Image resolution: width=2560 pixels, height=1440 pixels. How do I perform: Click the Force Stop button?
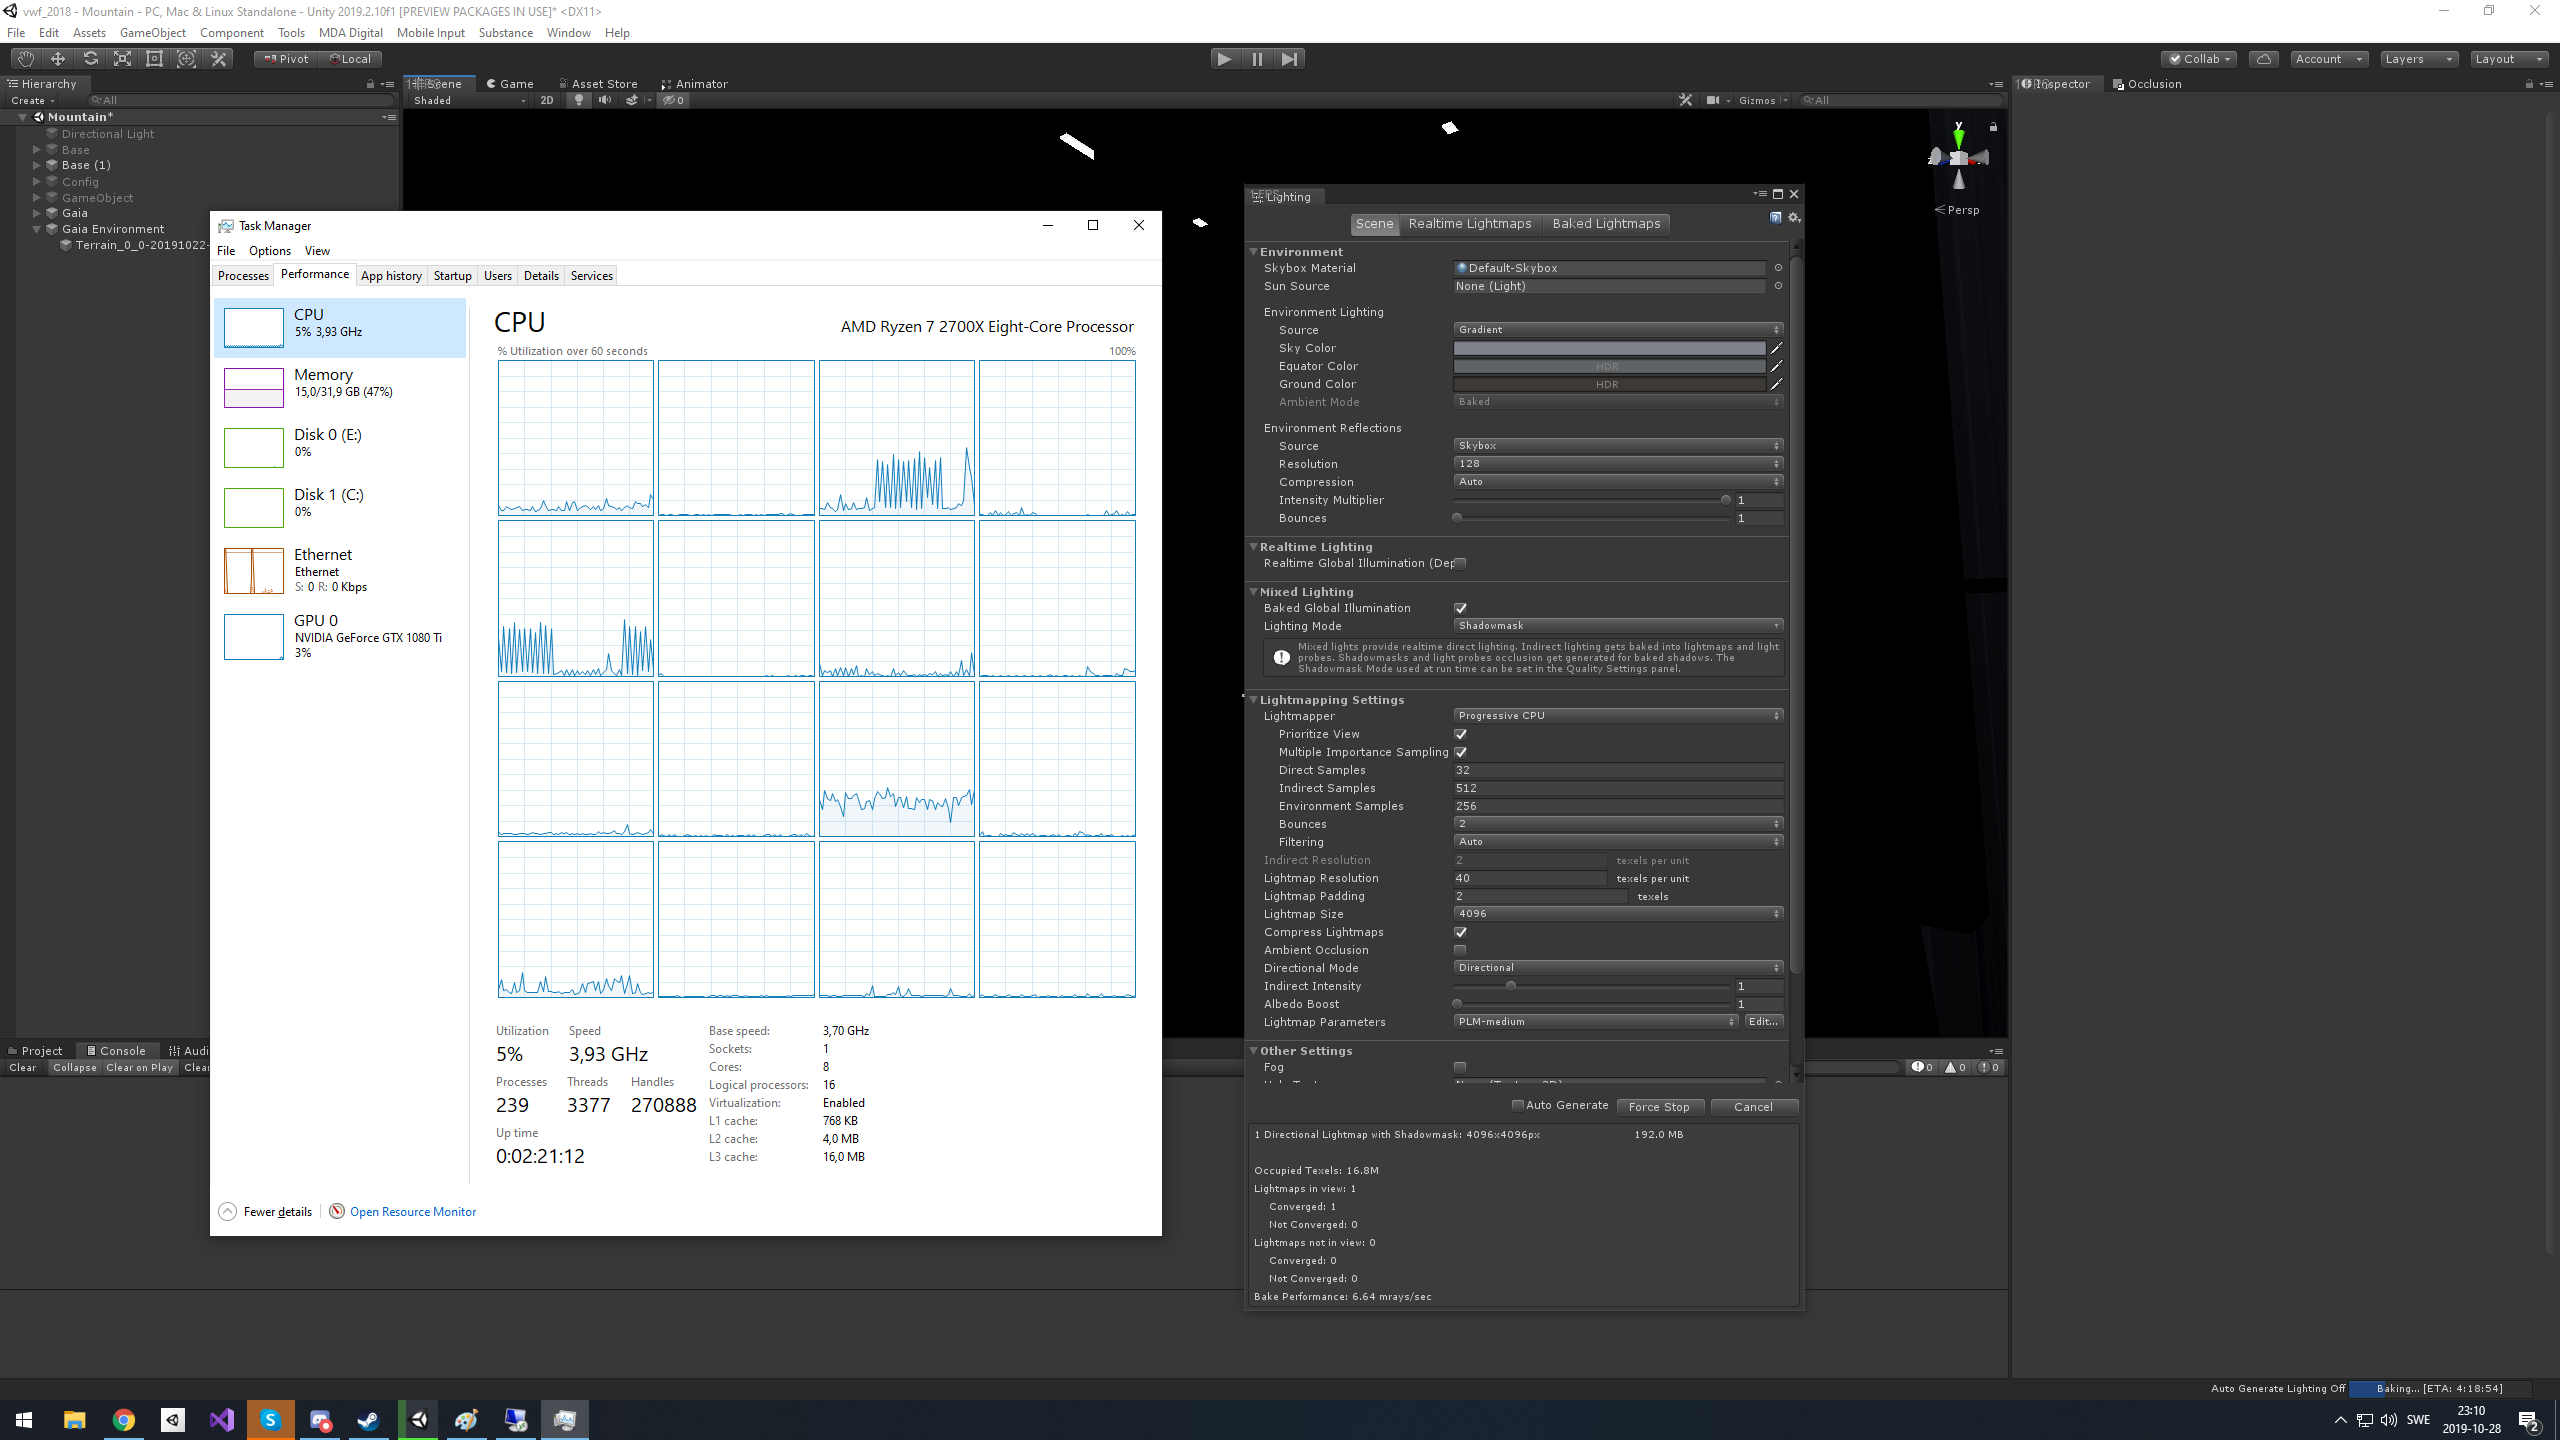coord(1658,1107)
